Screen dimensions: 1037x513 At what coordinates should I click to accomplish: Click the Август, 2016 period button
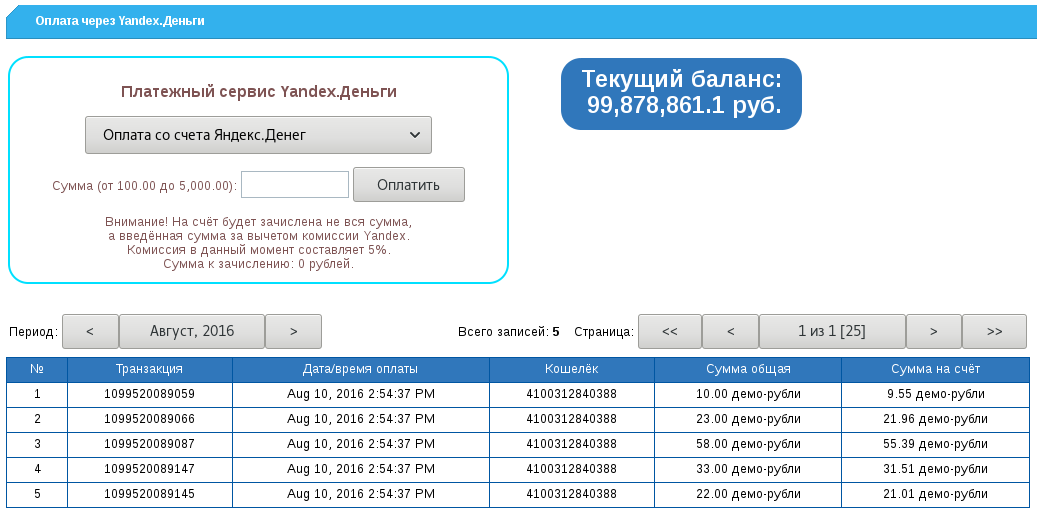pyautogui.click(x=191, y=331)
